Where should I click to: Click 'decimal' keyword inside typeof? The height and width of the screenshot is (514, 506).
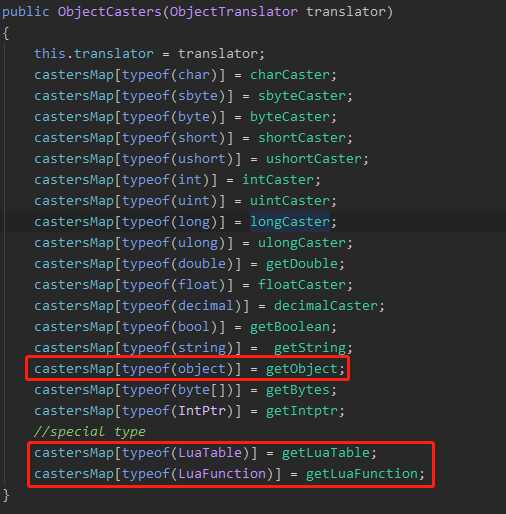tap(206, 306)
